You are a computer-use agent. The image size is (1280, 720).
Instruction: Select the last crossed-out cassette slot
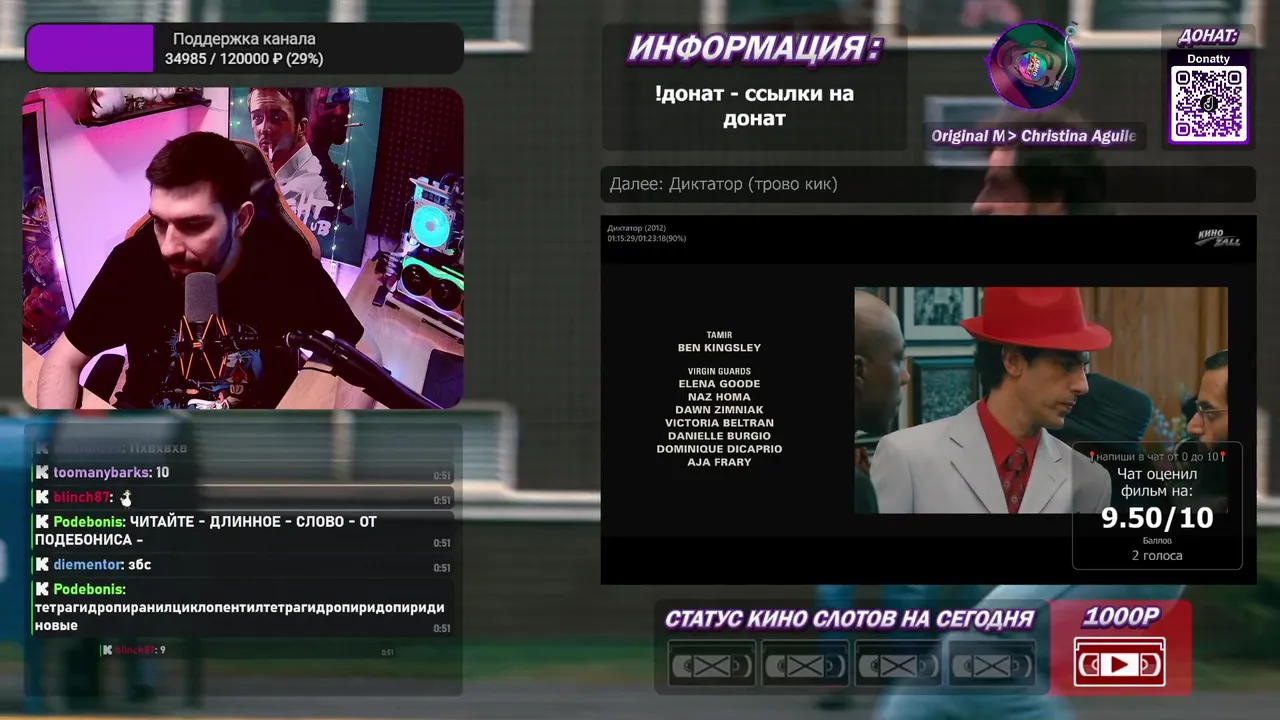click(x=991, y=666)
